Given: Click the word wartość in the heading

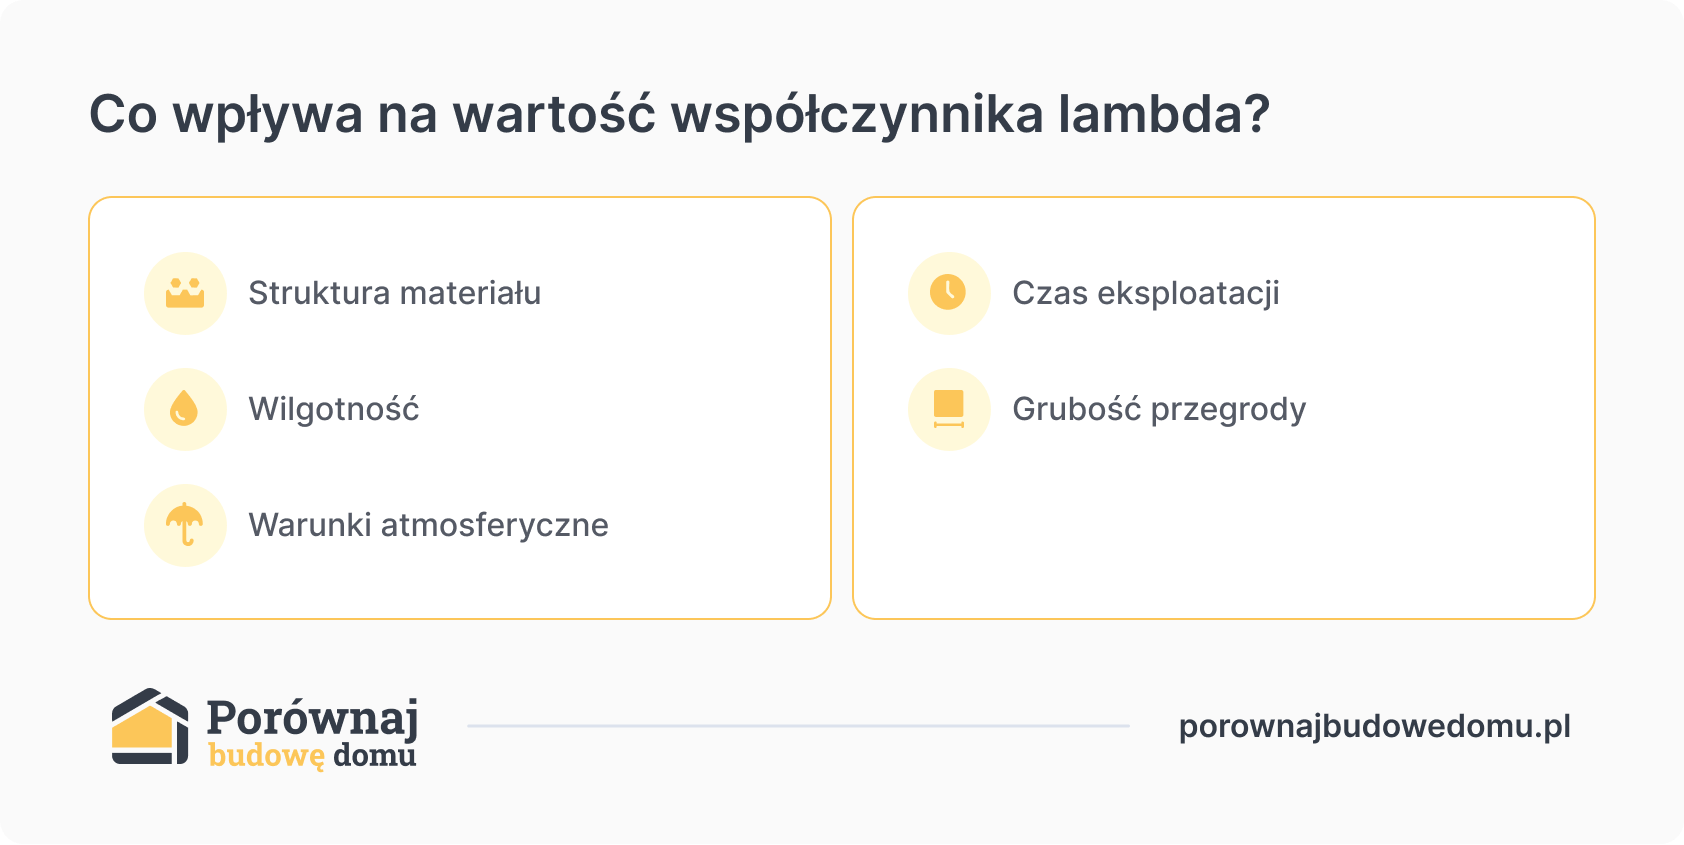Looking at the screenshot, I should [555, 113].
